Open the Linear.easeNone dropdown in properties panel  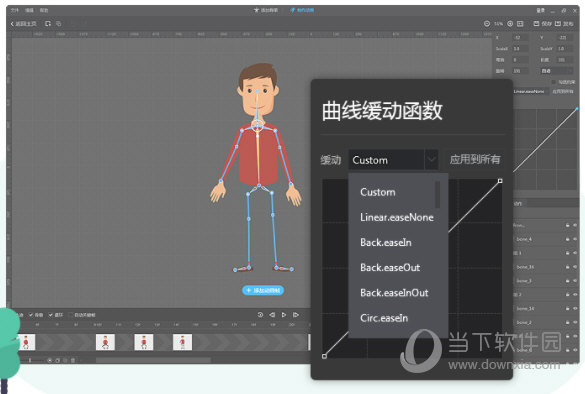click(530, 91)
